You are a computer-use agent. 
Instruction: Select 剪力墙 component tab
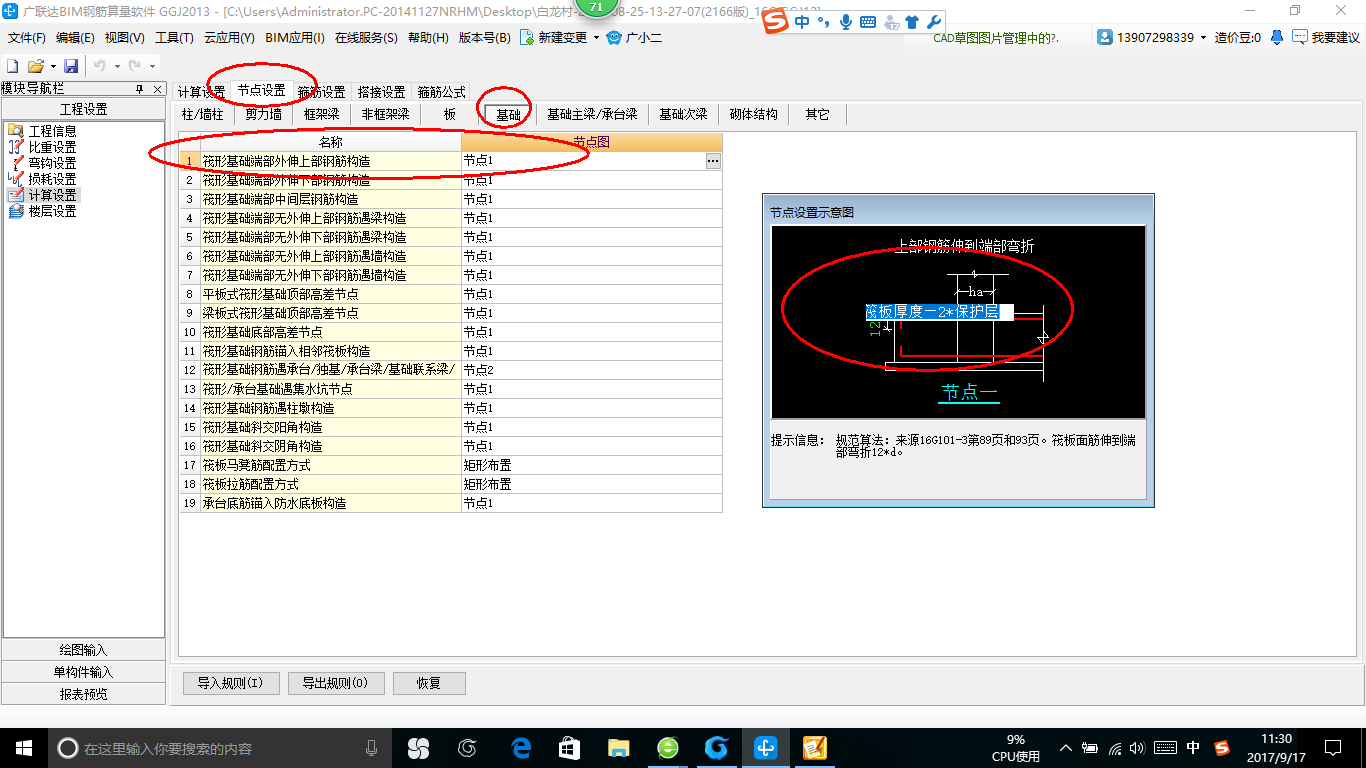(263, 114)
